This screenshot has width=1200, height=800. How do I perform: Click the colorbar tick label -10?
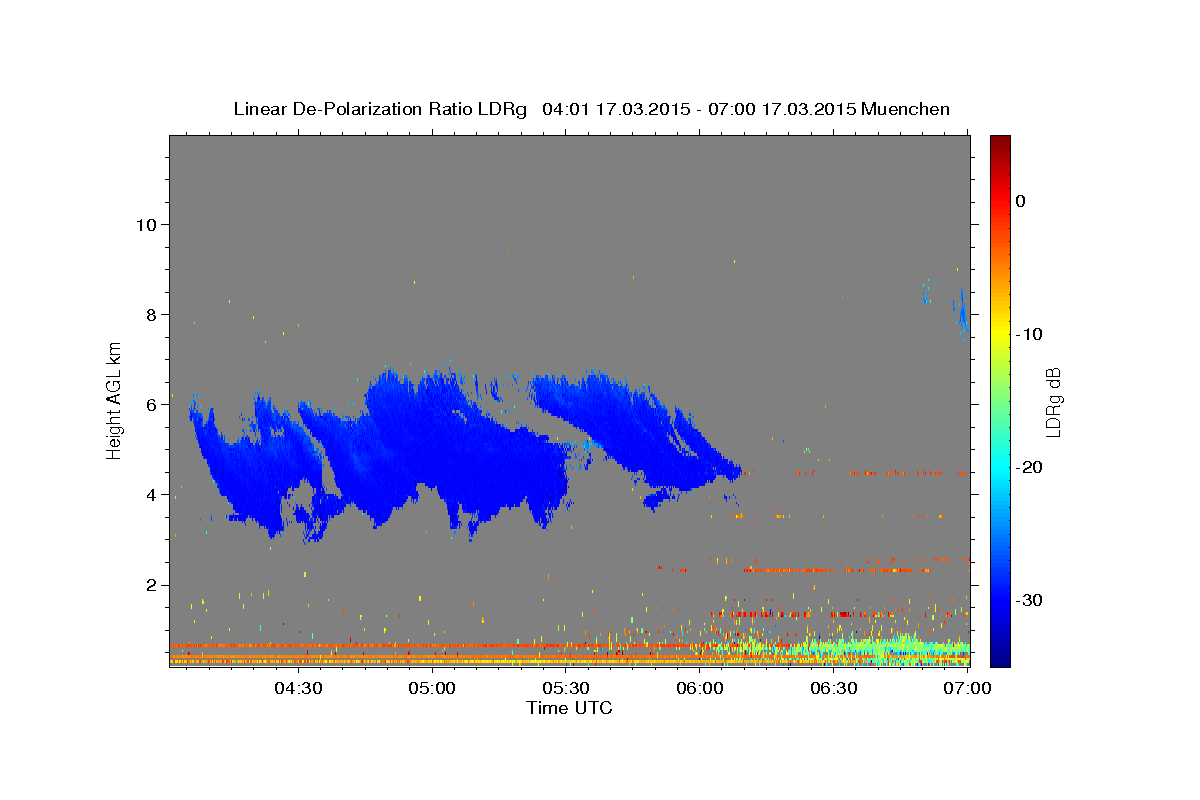1029,334
